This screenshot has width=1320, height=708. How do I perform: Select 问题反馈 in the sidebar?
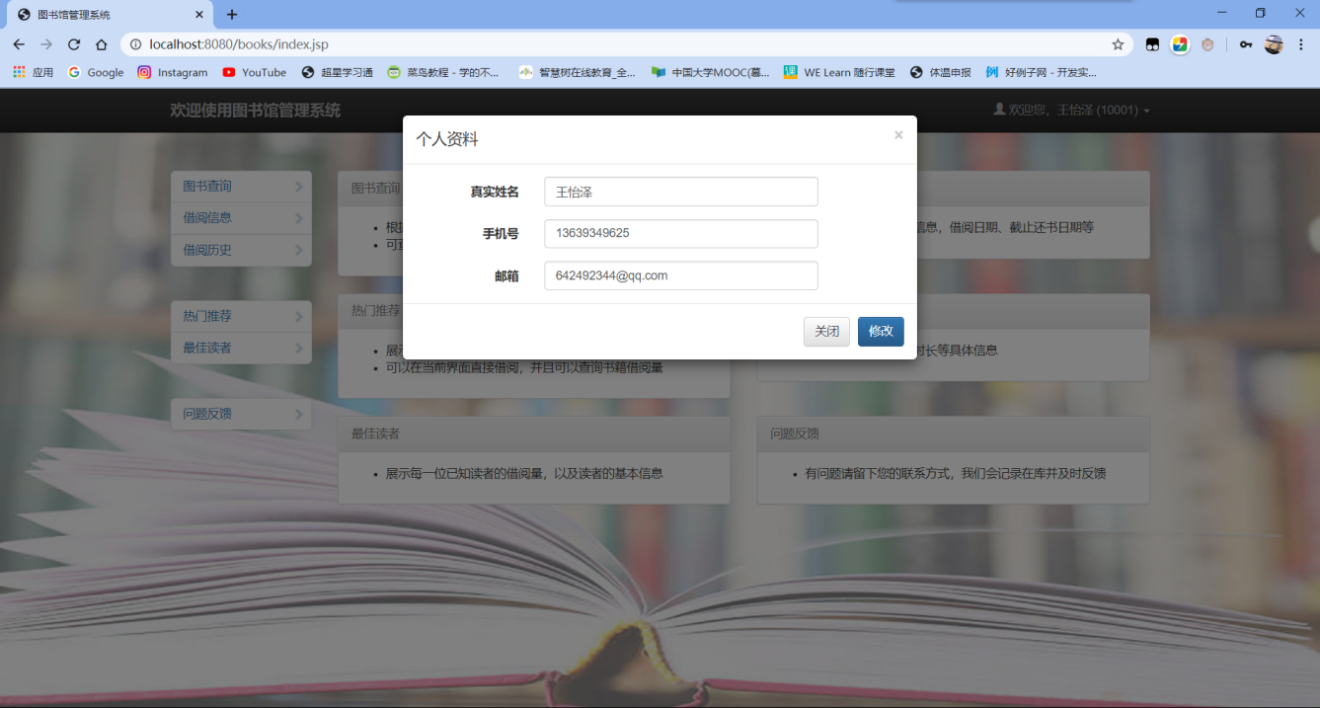[x=241, y=414]
